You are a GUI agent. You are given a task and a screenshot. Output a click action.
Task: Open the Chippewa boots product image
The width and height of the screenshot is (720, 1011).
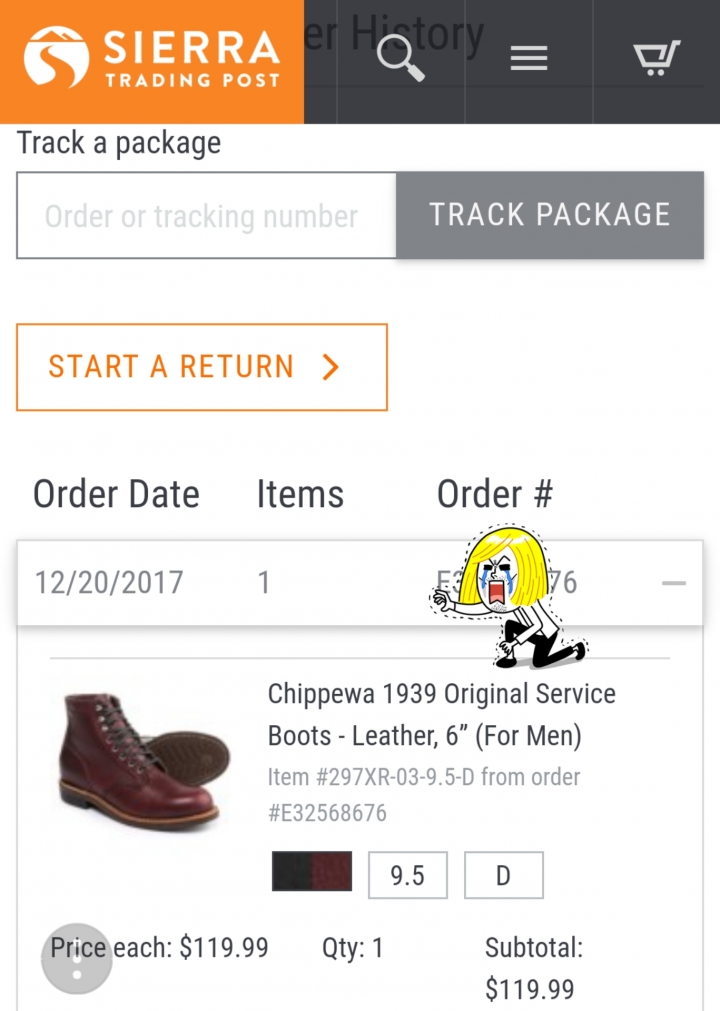tap(144, 759)
